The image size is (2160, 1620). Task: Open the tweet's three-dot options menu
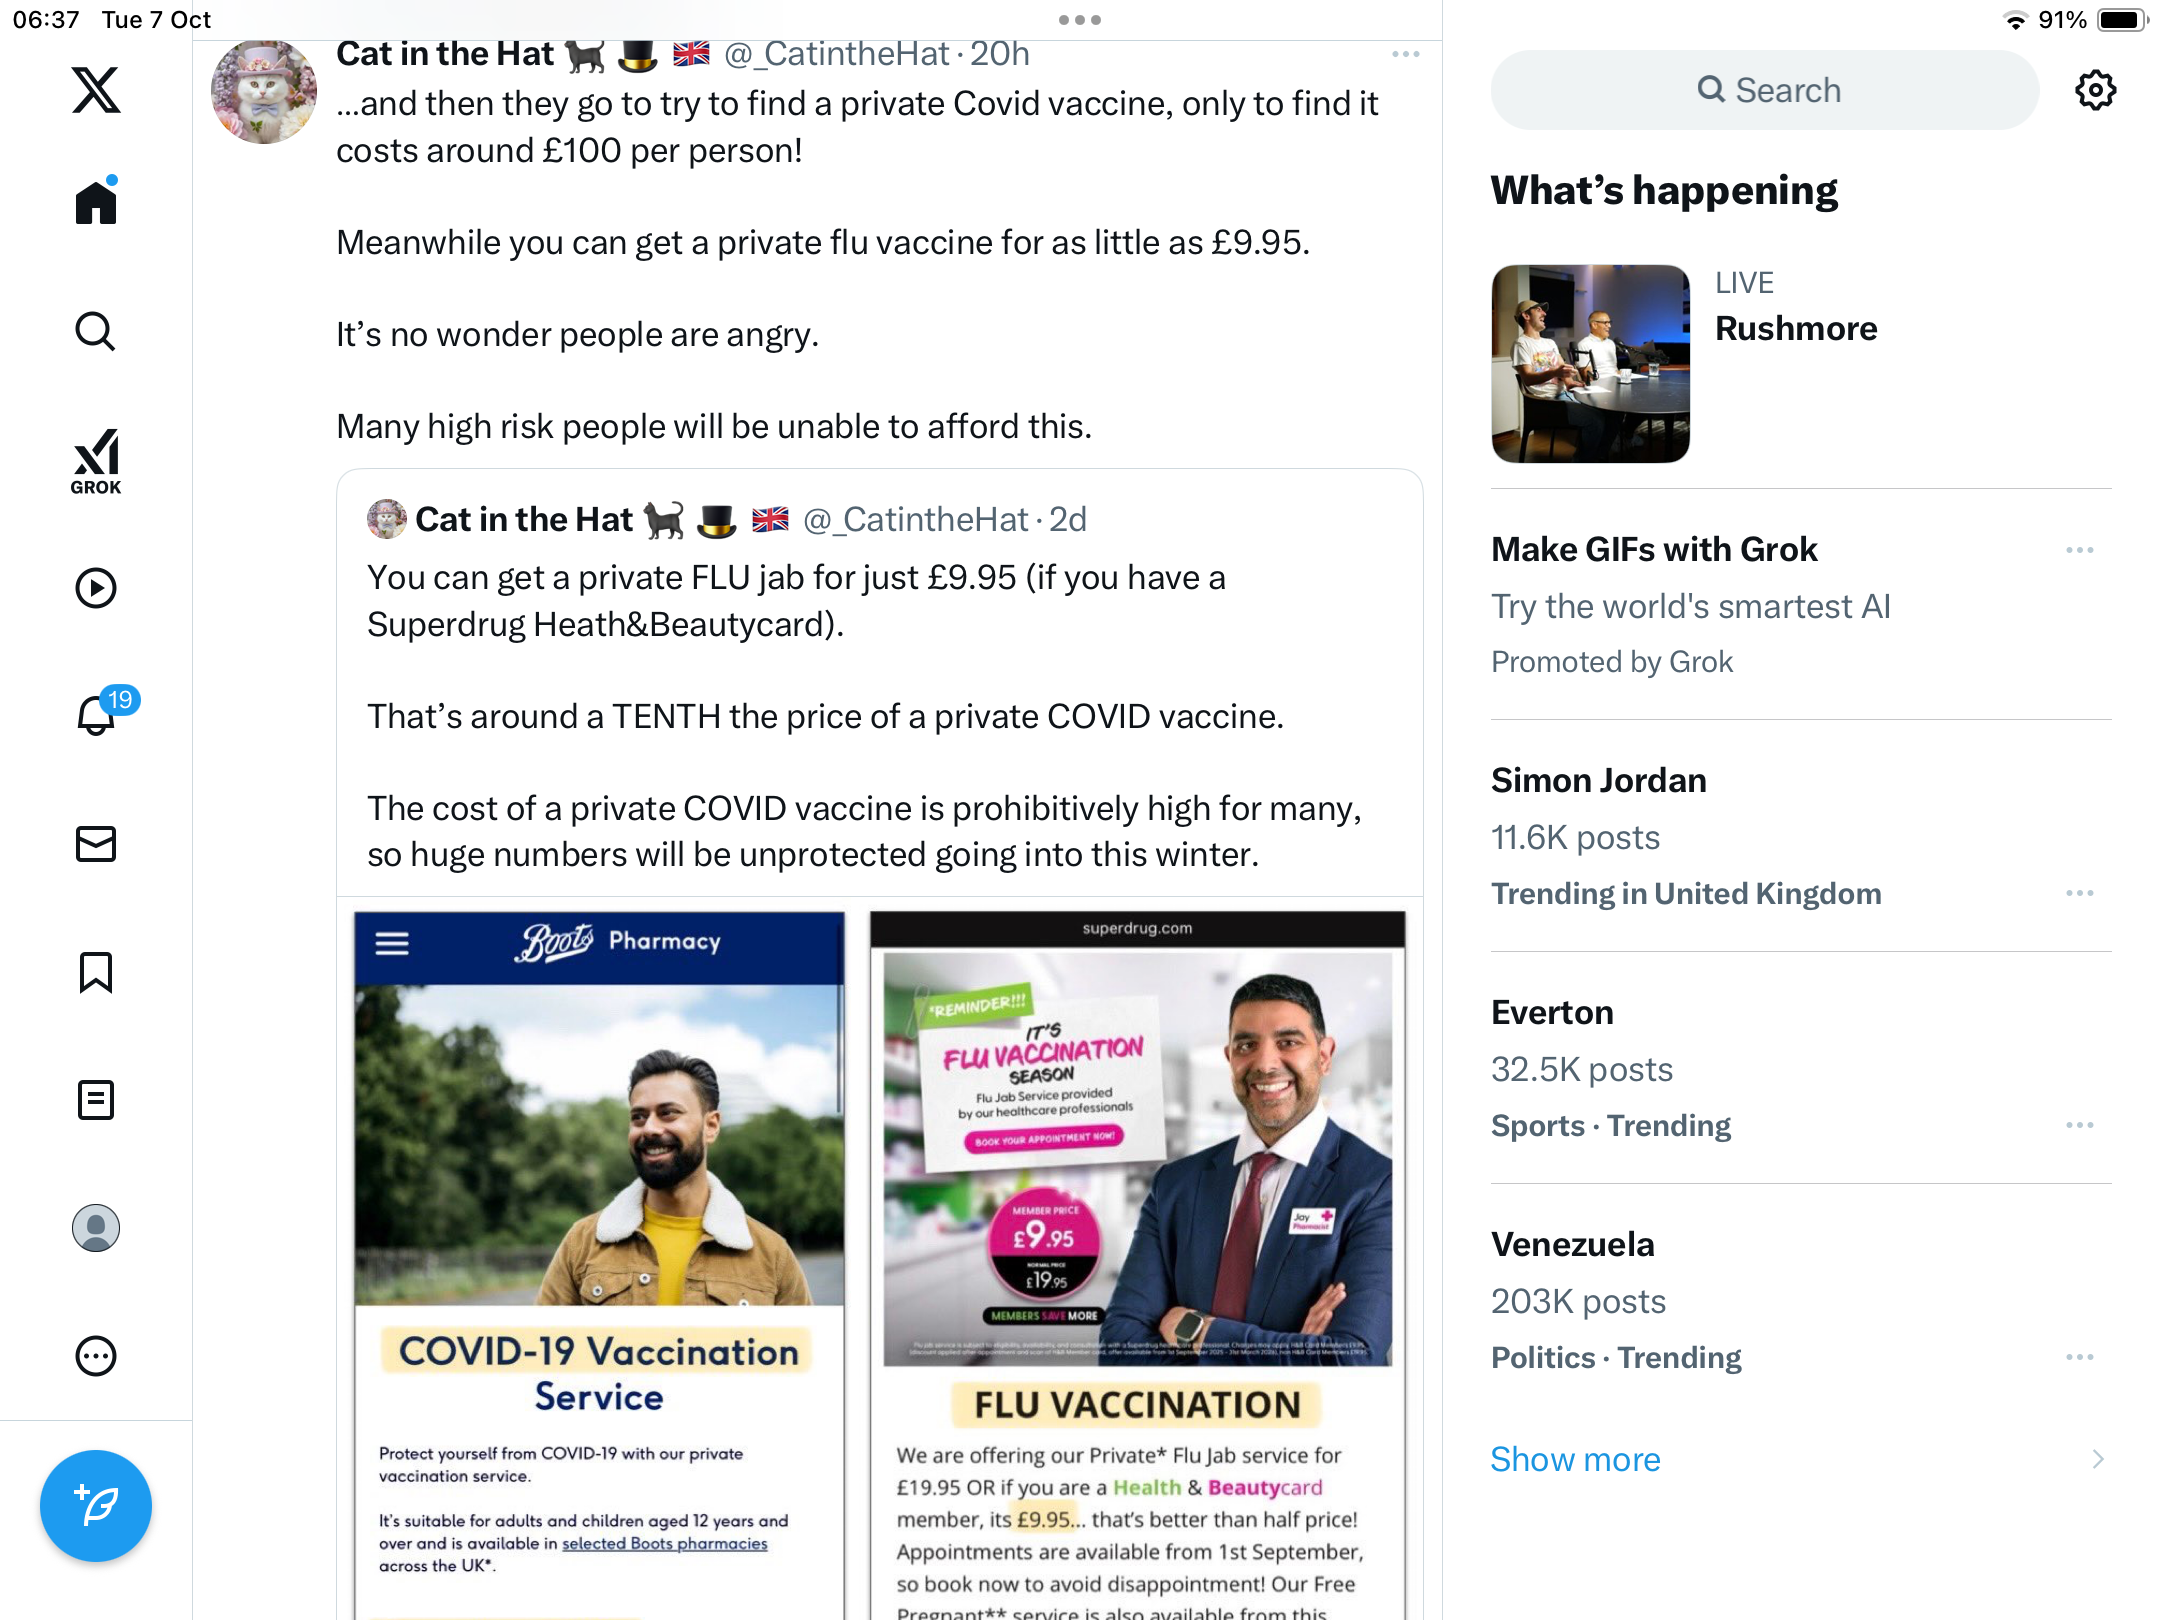point(1406,54)
